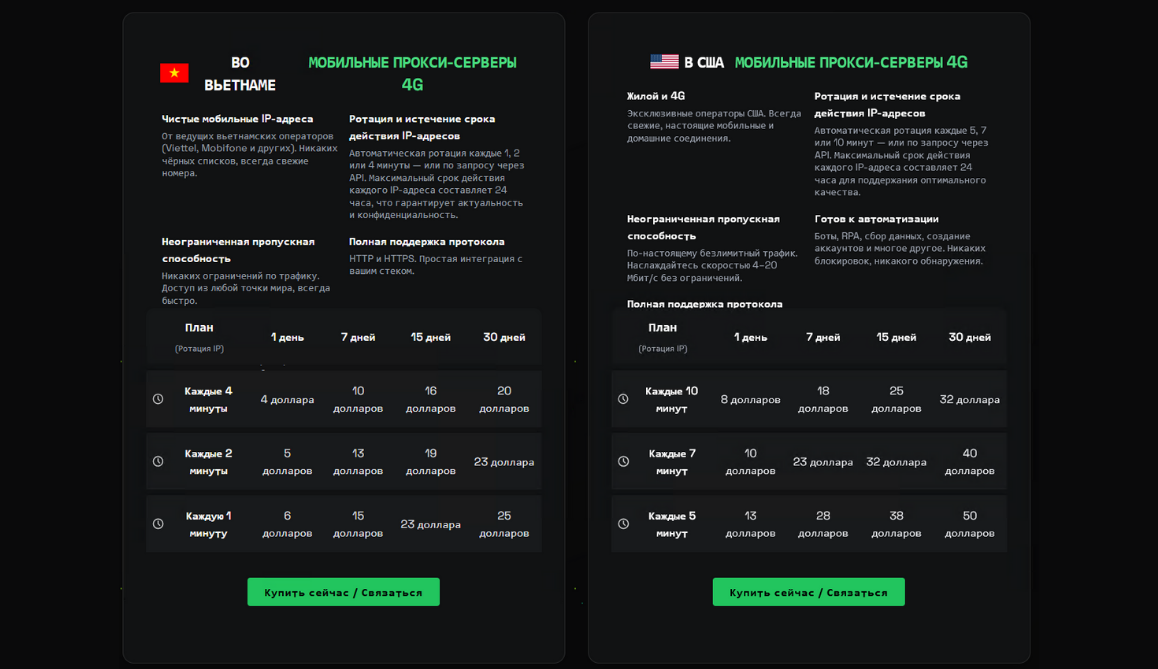Click clock icon beside Каждые 2 минуты
This screenshot has height=669, width=1158.
pyautogui.click(x=158, y=462)
